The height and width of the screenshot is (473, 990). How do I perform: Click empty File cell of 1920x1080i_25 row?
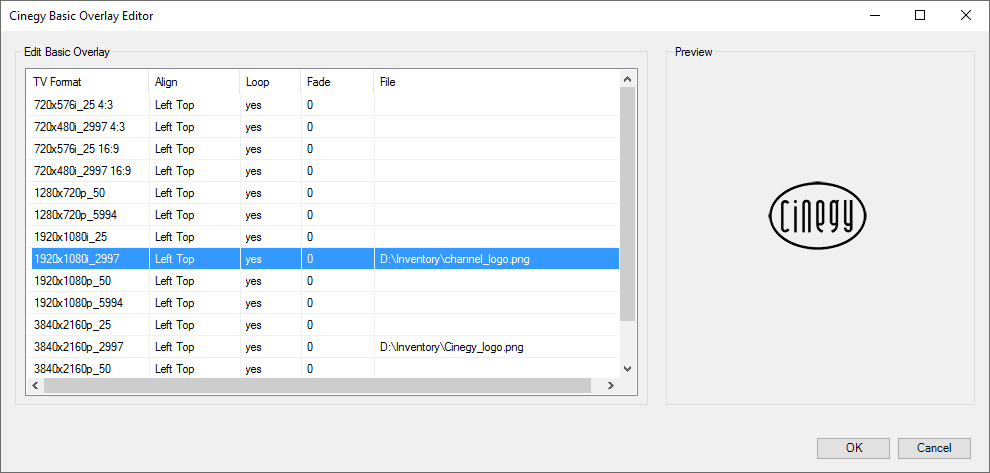tap(496, 237)
